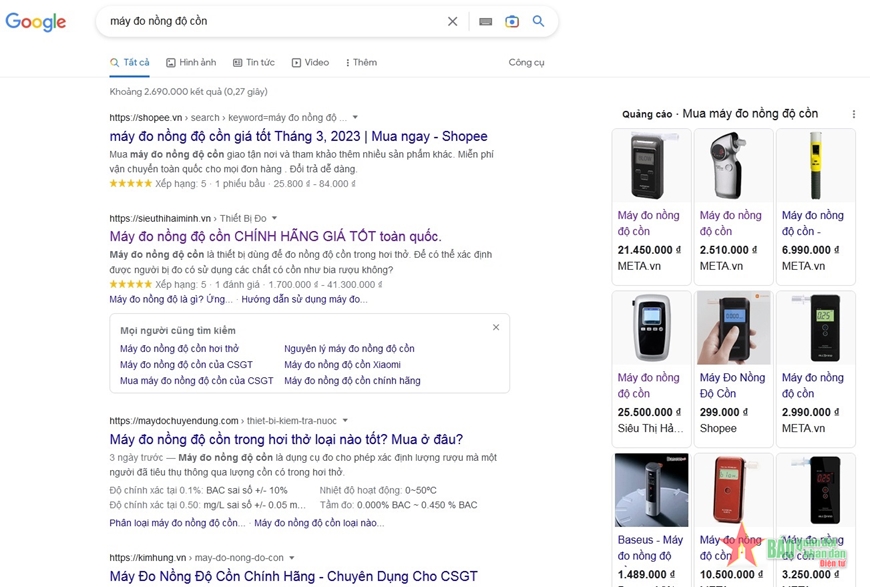870x587 pixels.
Task: Expand kimhung.vn result dropdown arrow
Action: point(292,558)
